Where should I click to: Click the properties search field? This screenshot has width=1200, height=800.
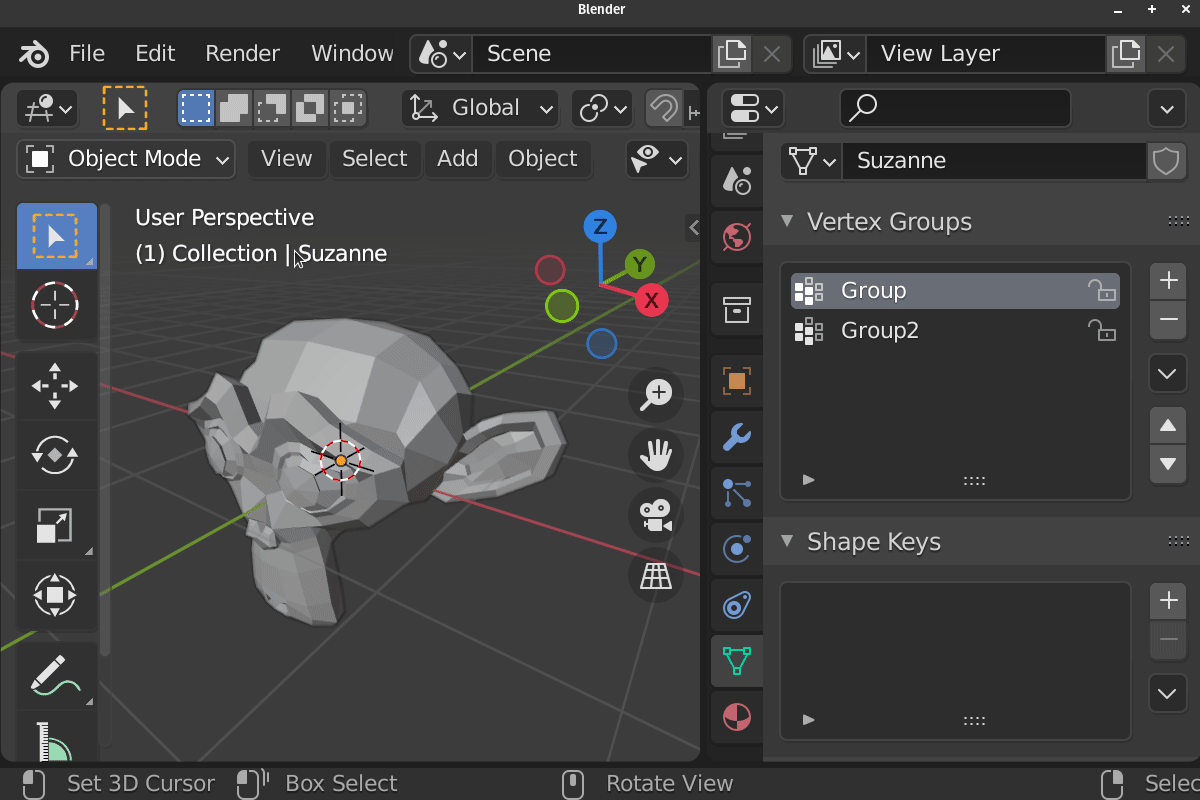tap(955, 108)
